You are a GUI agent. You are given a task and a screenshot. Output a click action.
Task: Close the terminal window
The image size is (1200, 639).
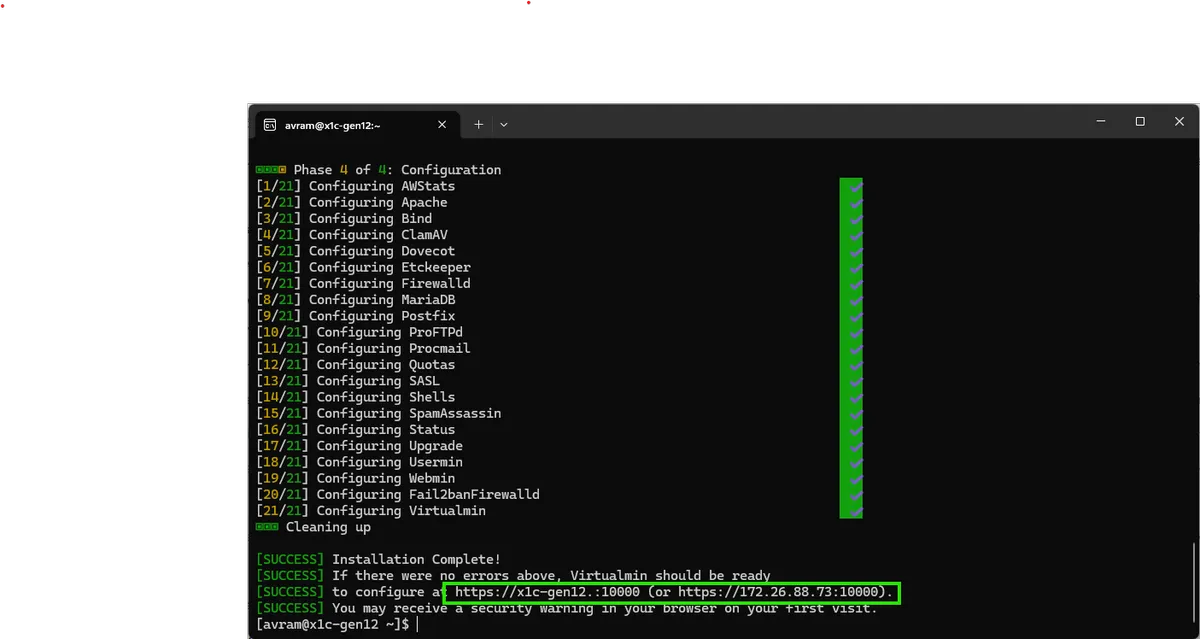tap(1179, 122)
